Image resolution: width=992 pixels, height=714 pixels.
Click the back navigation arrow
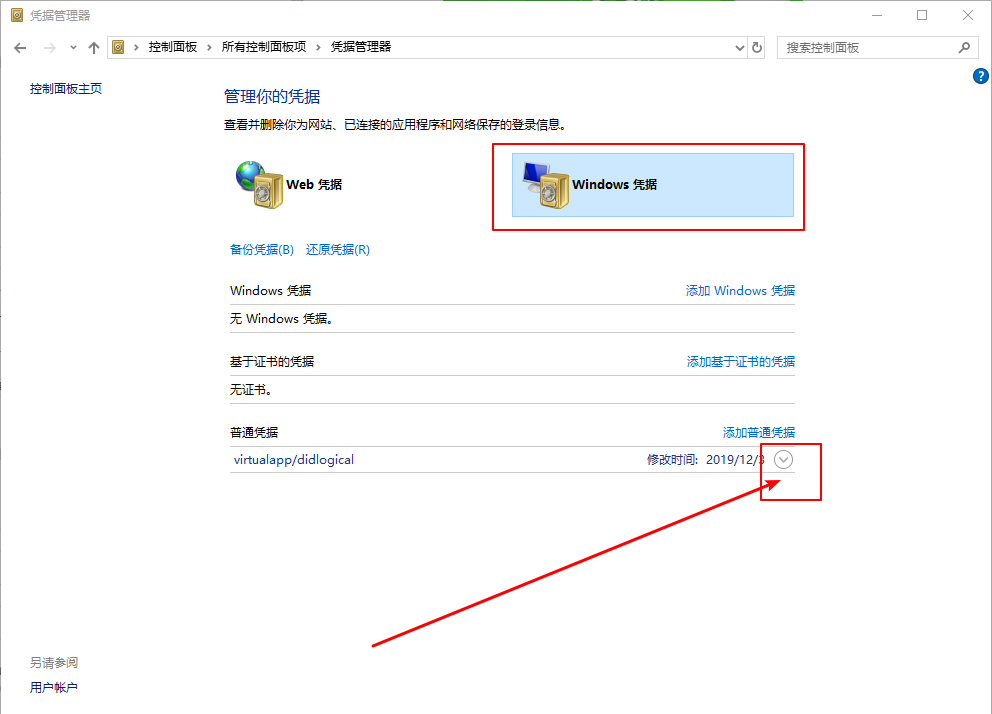(x=20, y=47)
